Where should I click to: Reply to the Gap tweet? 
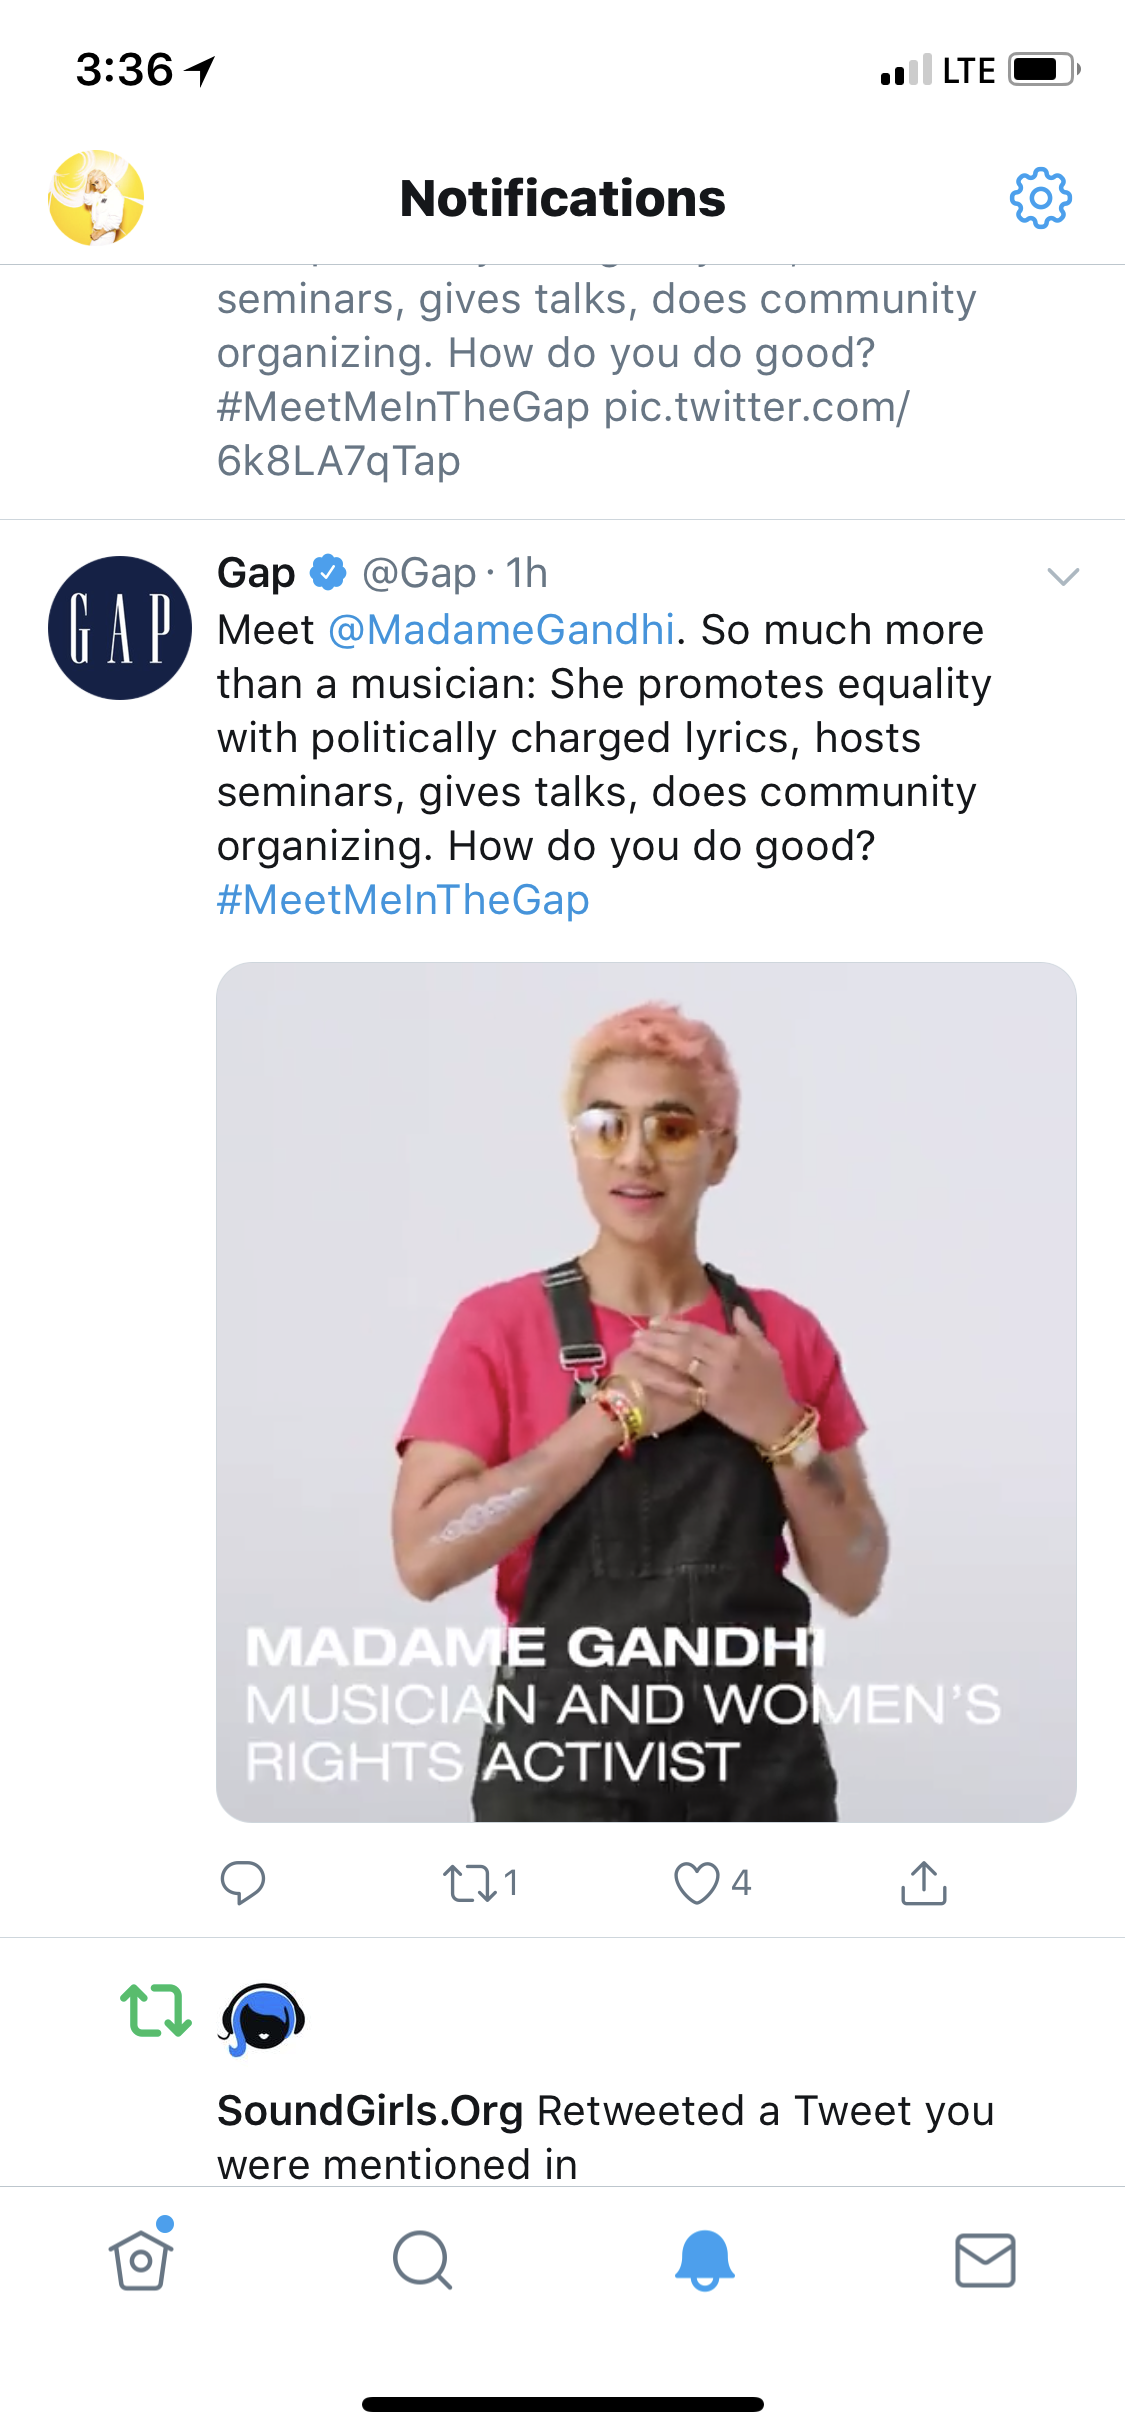click(x=242, y=1882)
